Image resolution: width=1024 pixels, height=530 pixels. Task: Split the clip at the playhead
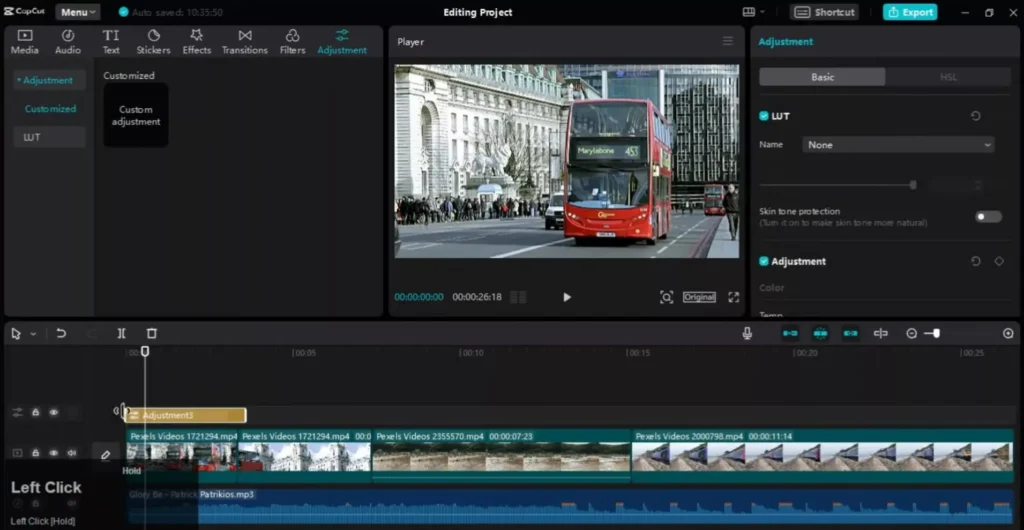click(x=121, y=334)
